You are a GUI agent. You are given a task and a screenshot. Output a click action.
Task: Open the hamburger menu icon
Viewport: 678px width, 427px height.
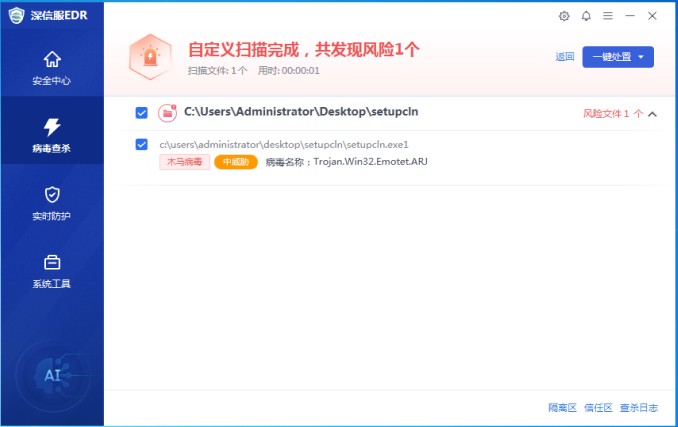[x=608, y=16]
